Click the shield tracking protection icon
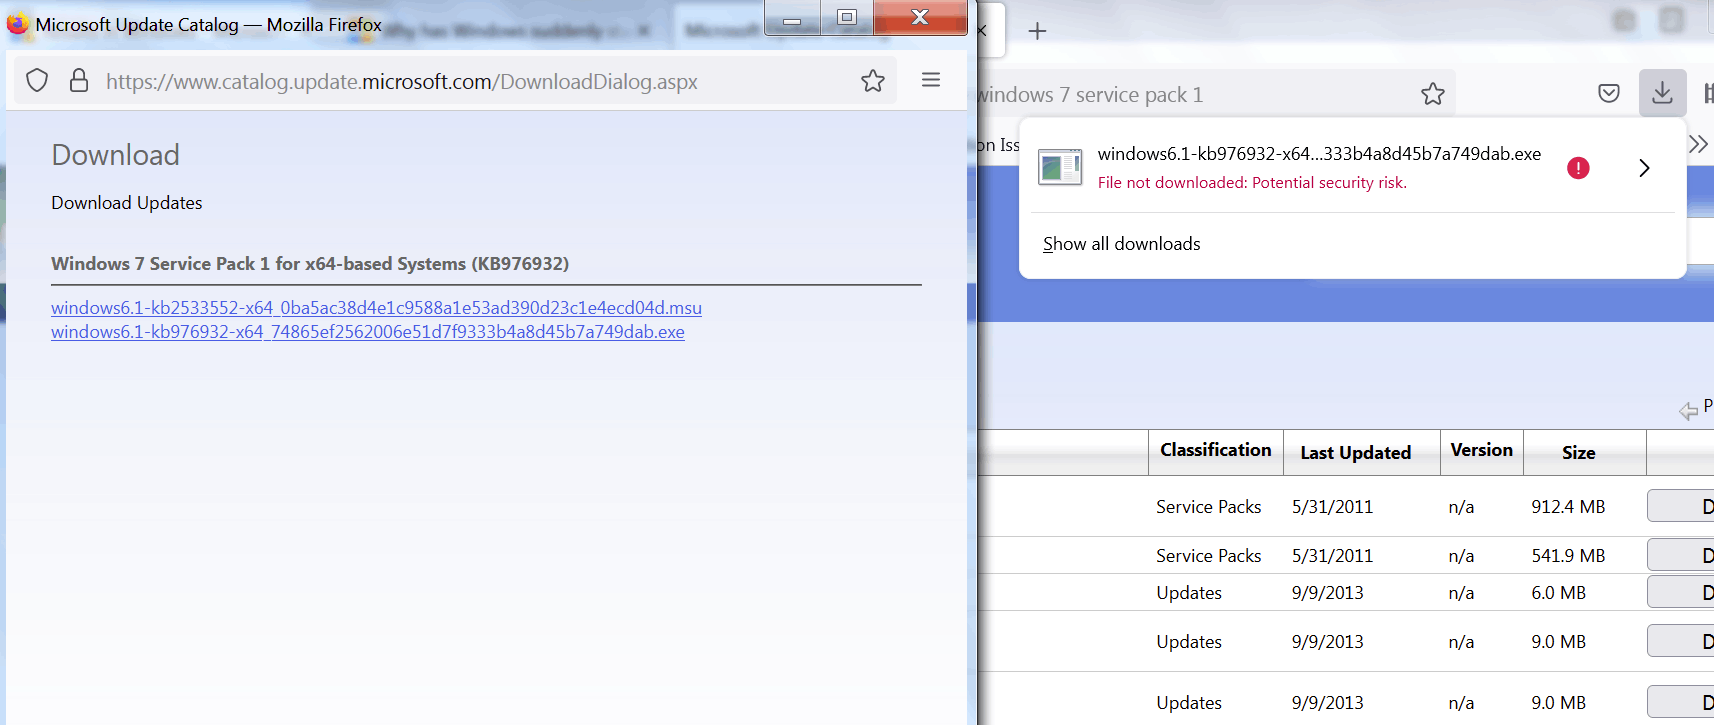The height and width of the screenshot is (725, 1714). (x=37, y=80)
